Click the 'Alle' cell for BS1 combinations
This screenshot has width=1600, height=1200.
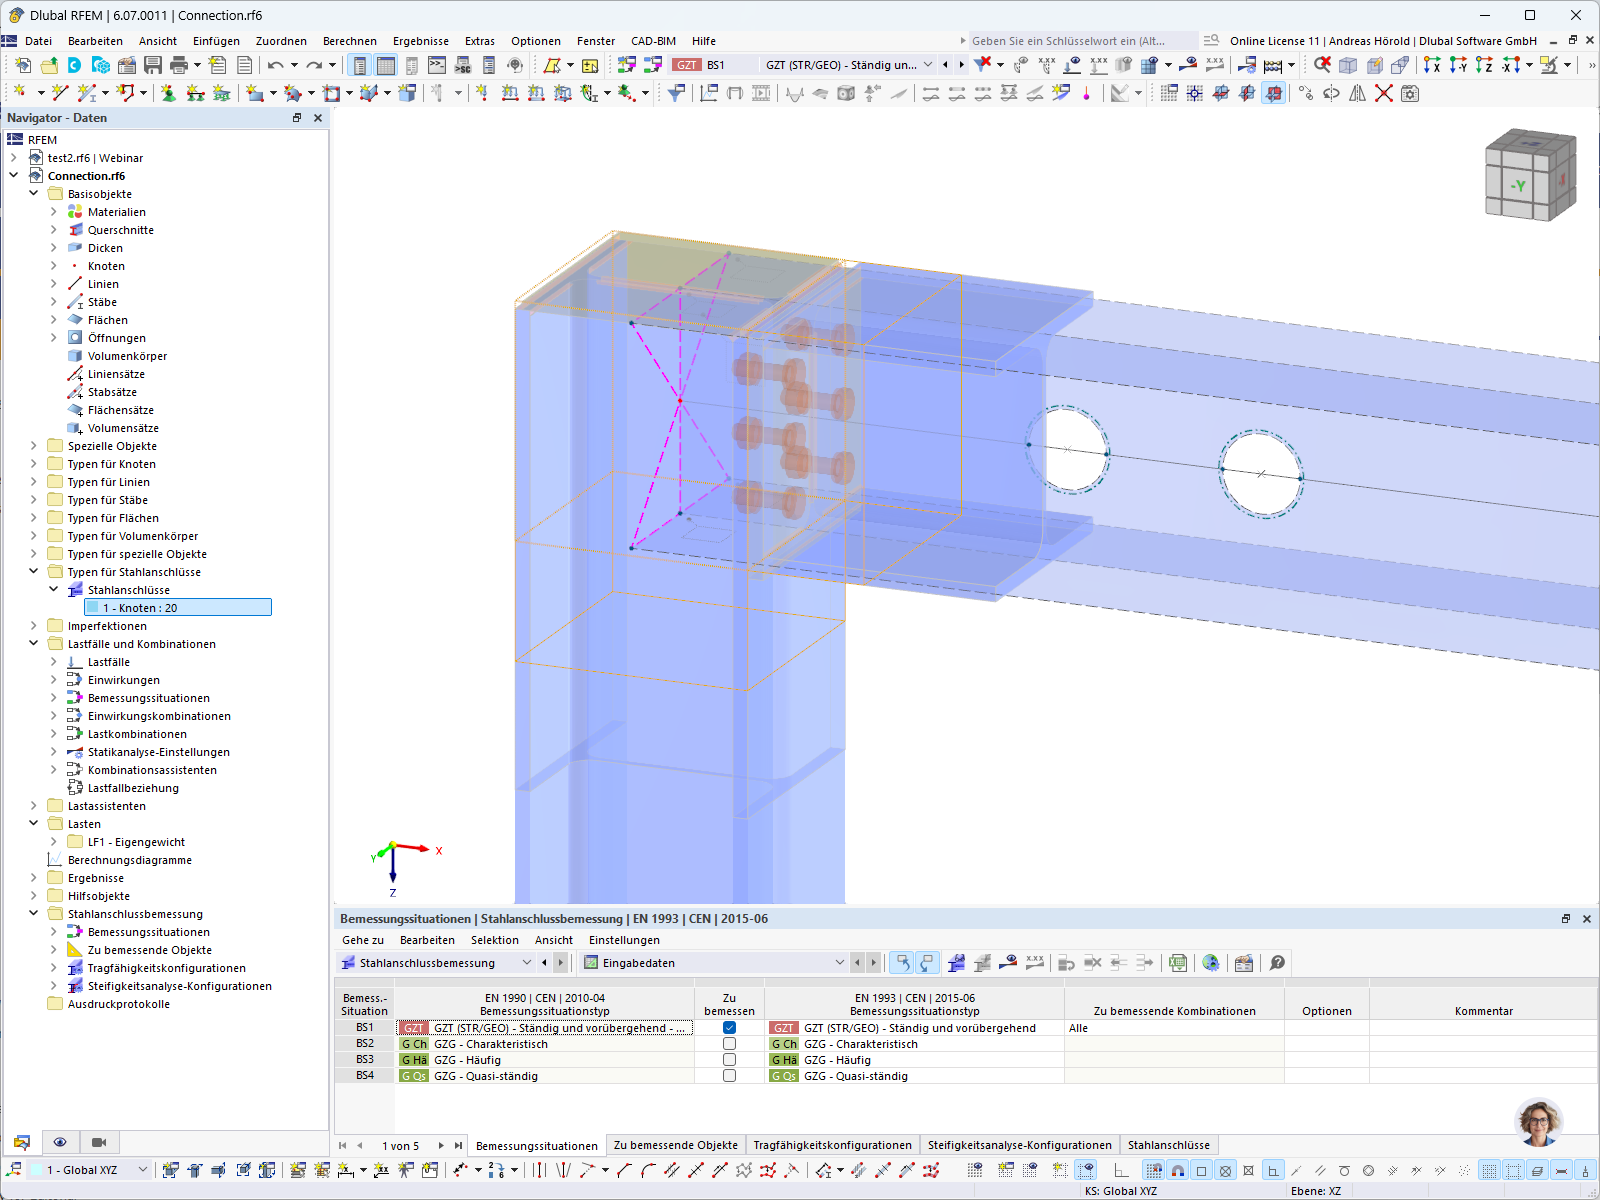[1174, 1028]
